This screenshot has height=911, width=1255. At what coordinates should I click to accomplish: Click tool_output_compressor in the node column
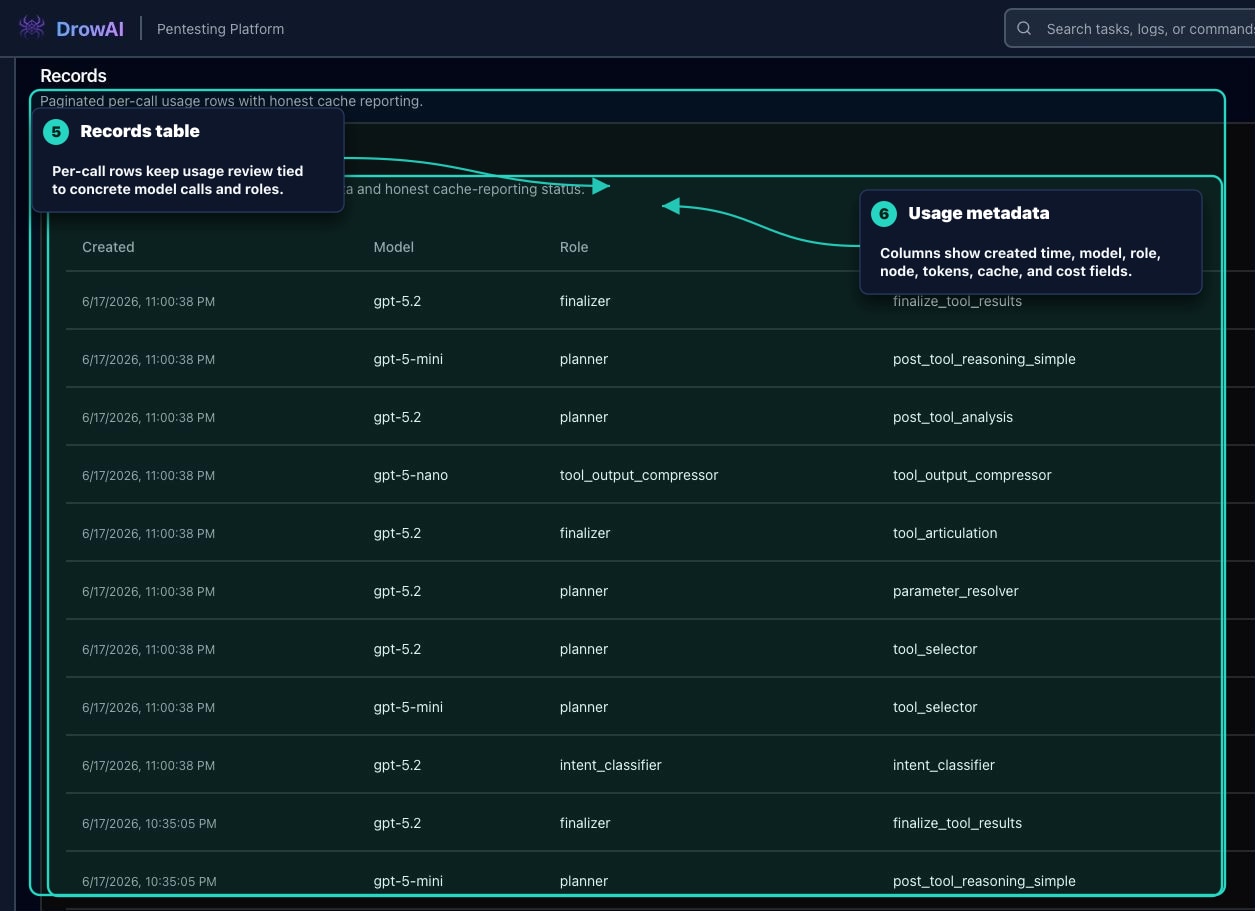click(972, 475)
